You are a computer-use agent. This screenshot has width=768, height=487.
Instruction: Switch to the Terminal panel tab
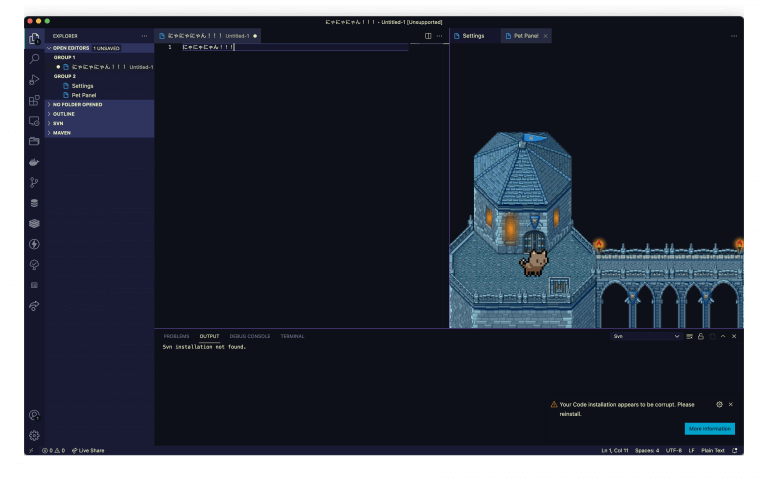pos(292,336)
